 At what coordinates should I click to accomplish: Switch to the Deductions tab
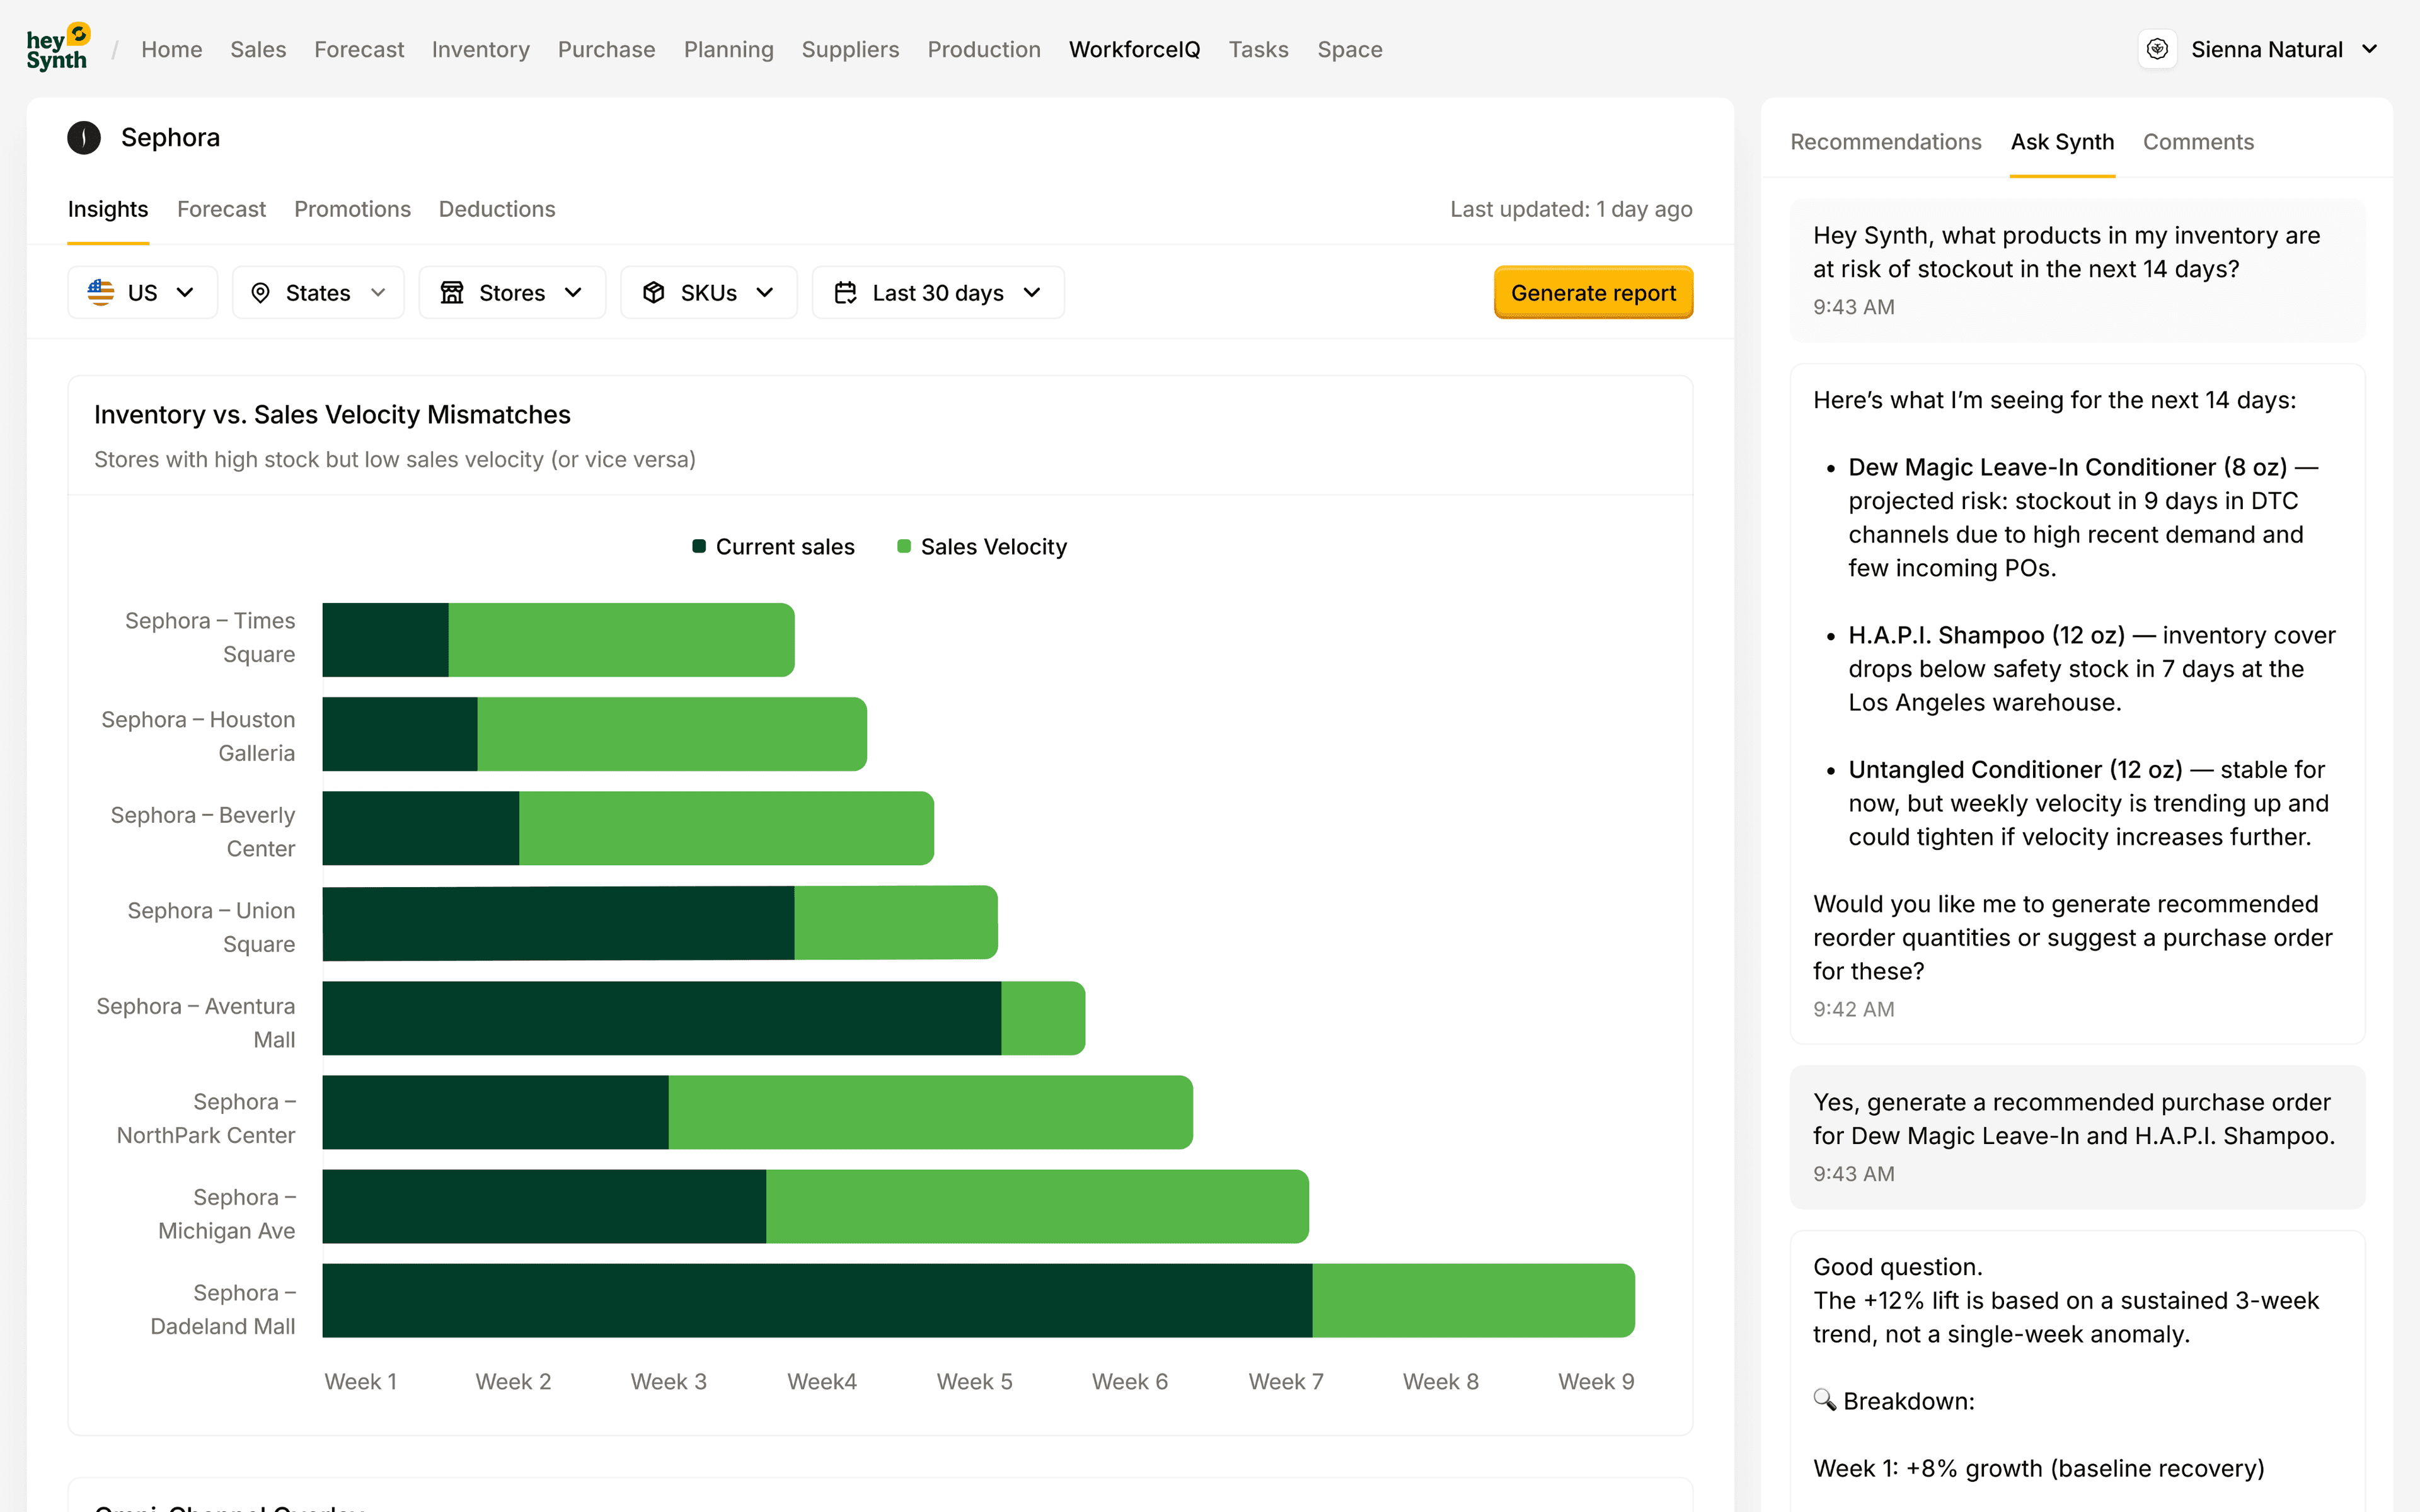[x=497, y=209]
